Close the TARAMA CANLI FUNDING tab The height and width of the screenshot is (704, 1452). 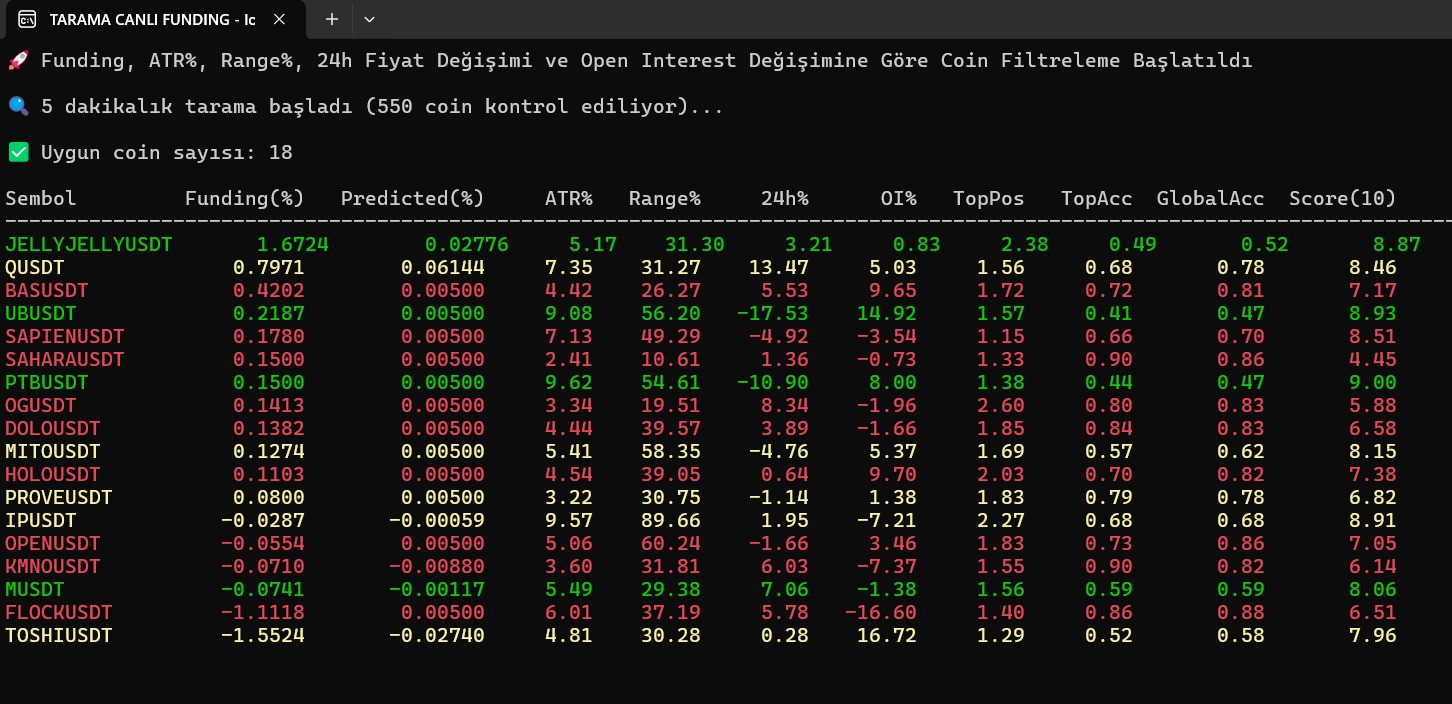[280, 19]
